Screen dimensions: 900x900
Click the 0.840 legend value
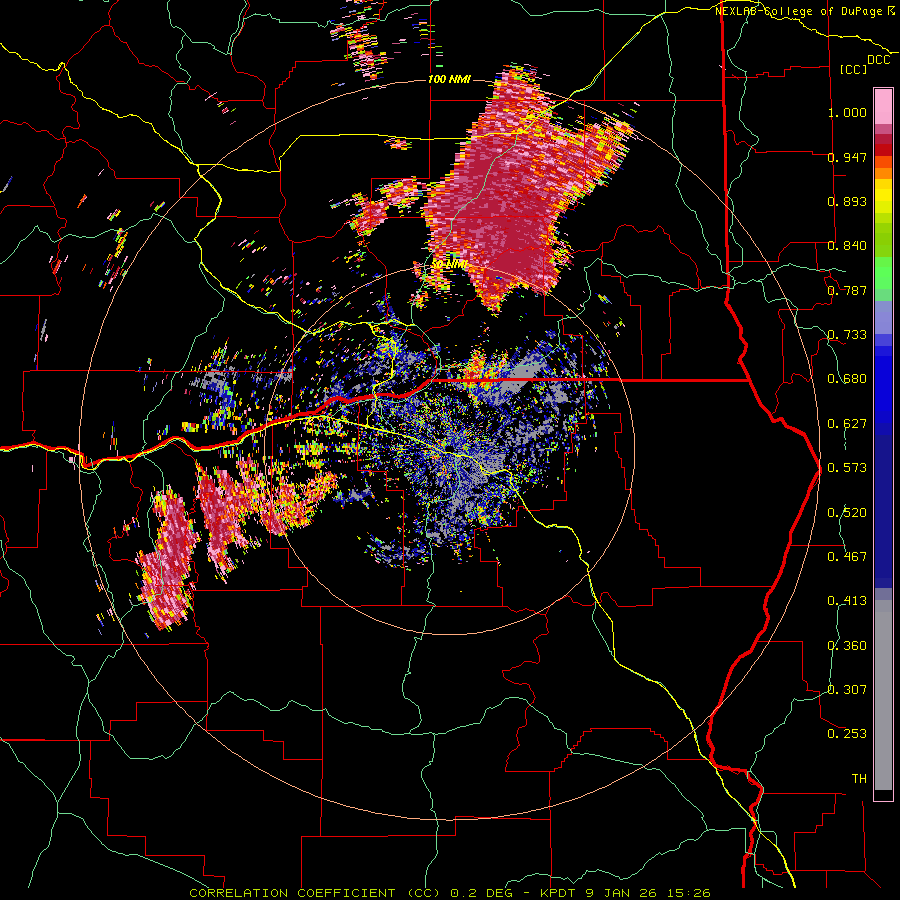point(847,246)
